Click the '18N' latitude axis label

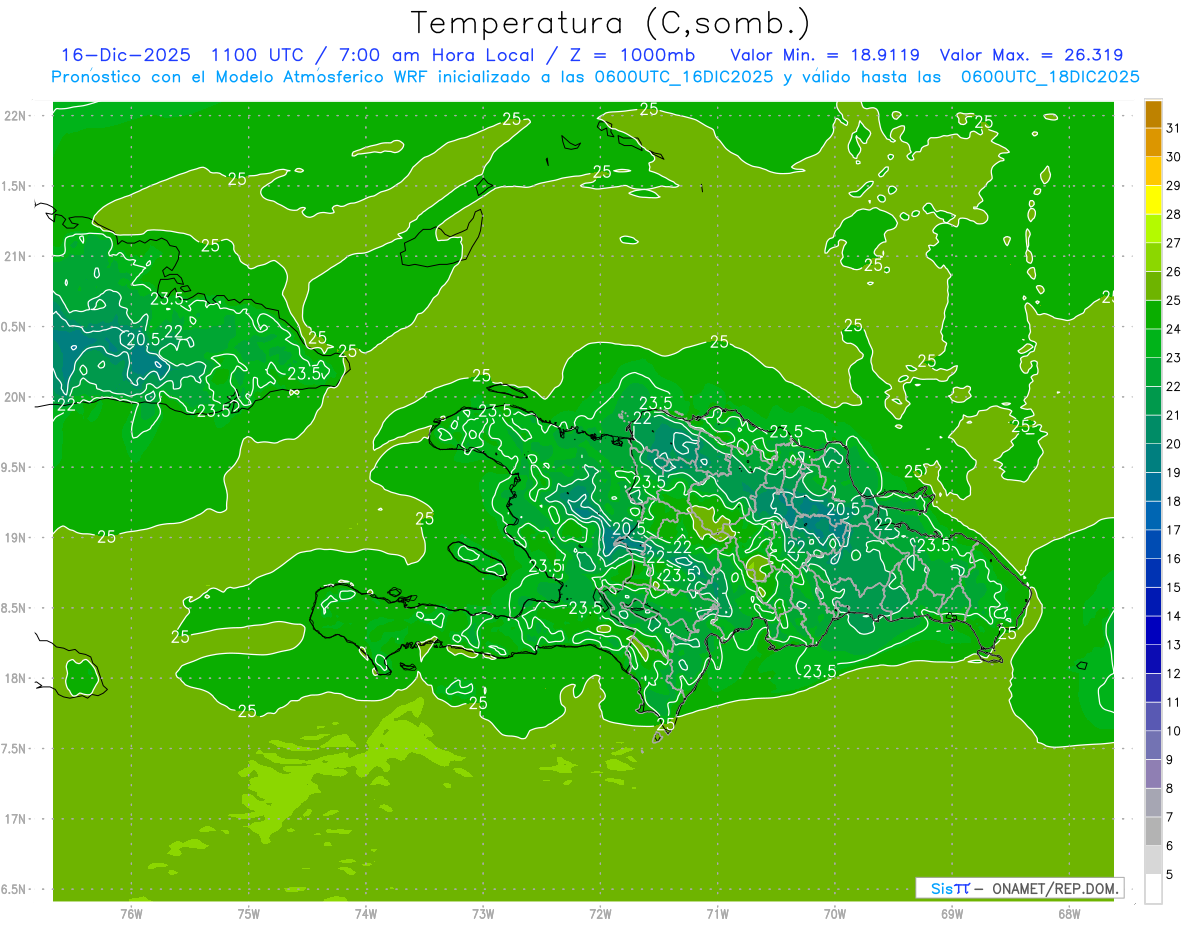[15, 678]
